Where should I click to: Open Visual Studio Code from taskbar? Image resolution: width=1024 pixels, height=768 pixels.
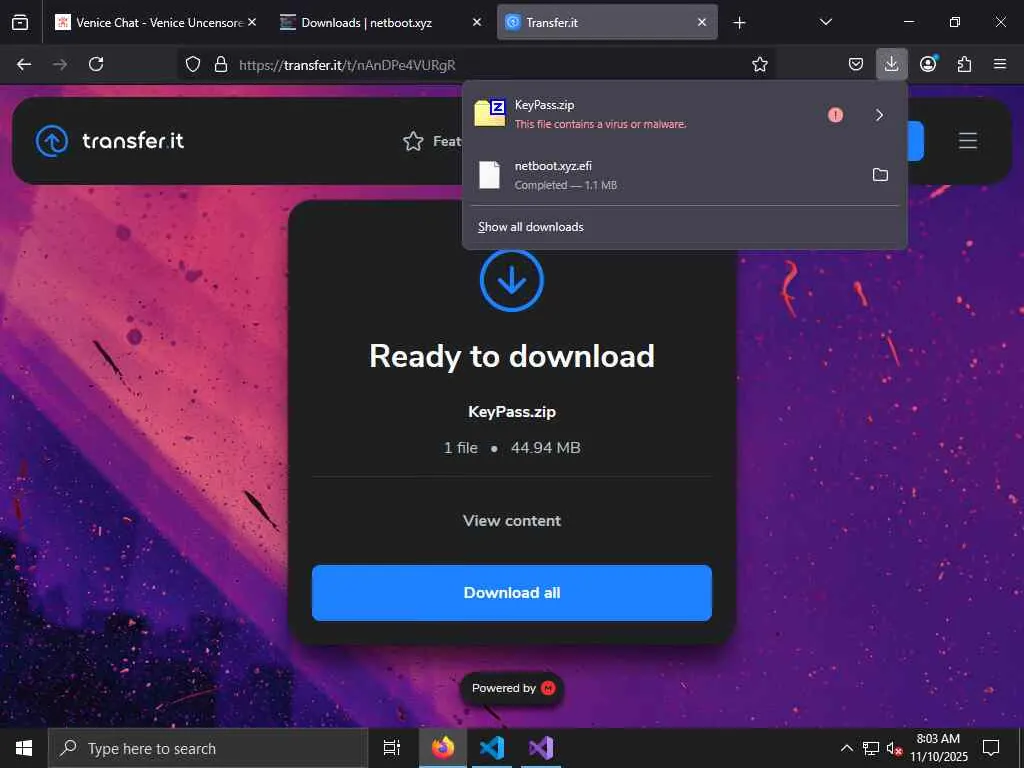coord(492,748)
